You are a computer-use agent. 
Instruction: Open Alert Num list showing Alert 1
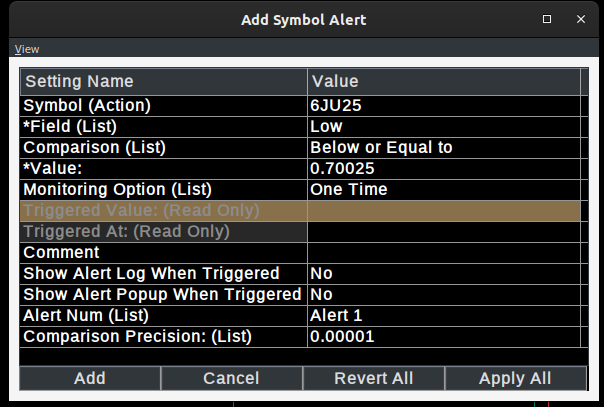coord(443,315)
